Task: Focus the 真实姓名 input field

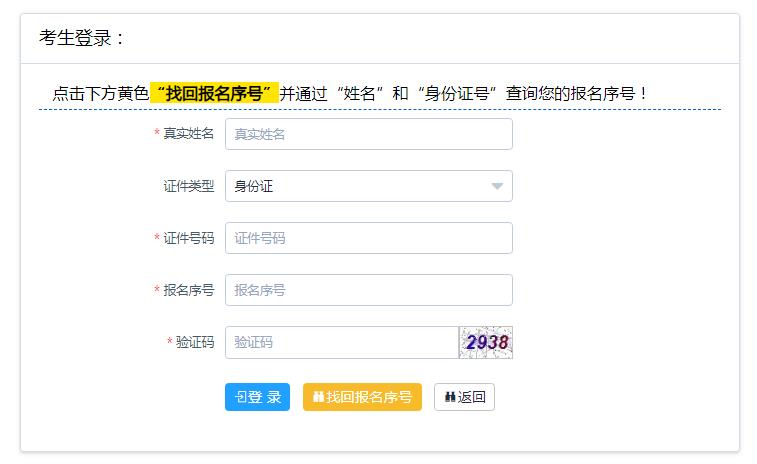Action: pyautogui.click(x=369, y=134)
